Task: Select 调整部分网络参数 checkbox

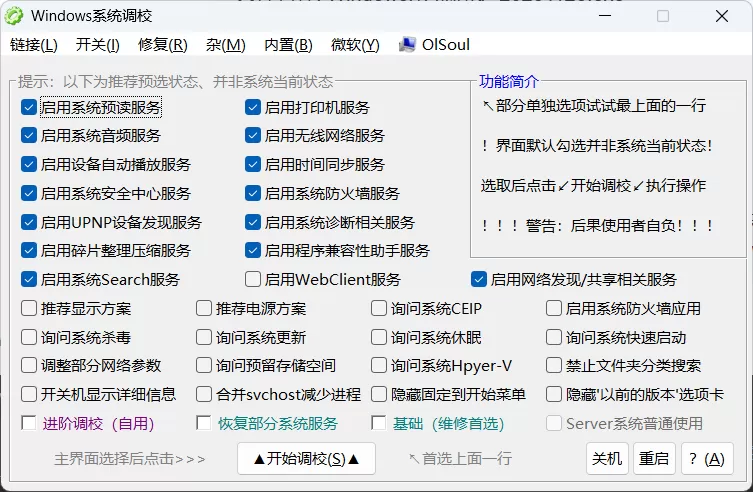Action: [x=29, y=365]
